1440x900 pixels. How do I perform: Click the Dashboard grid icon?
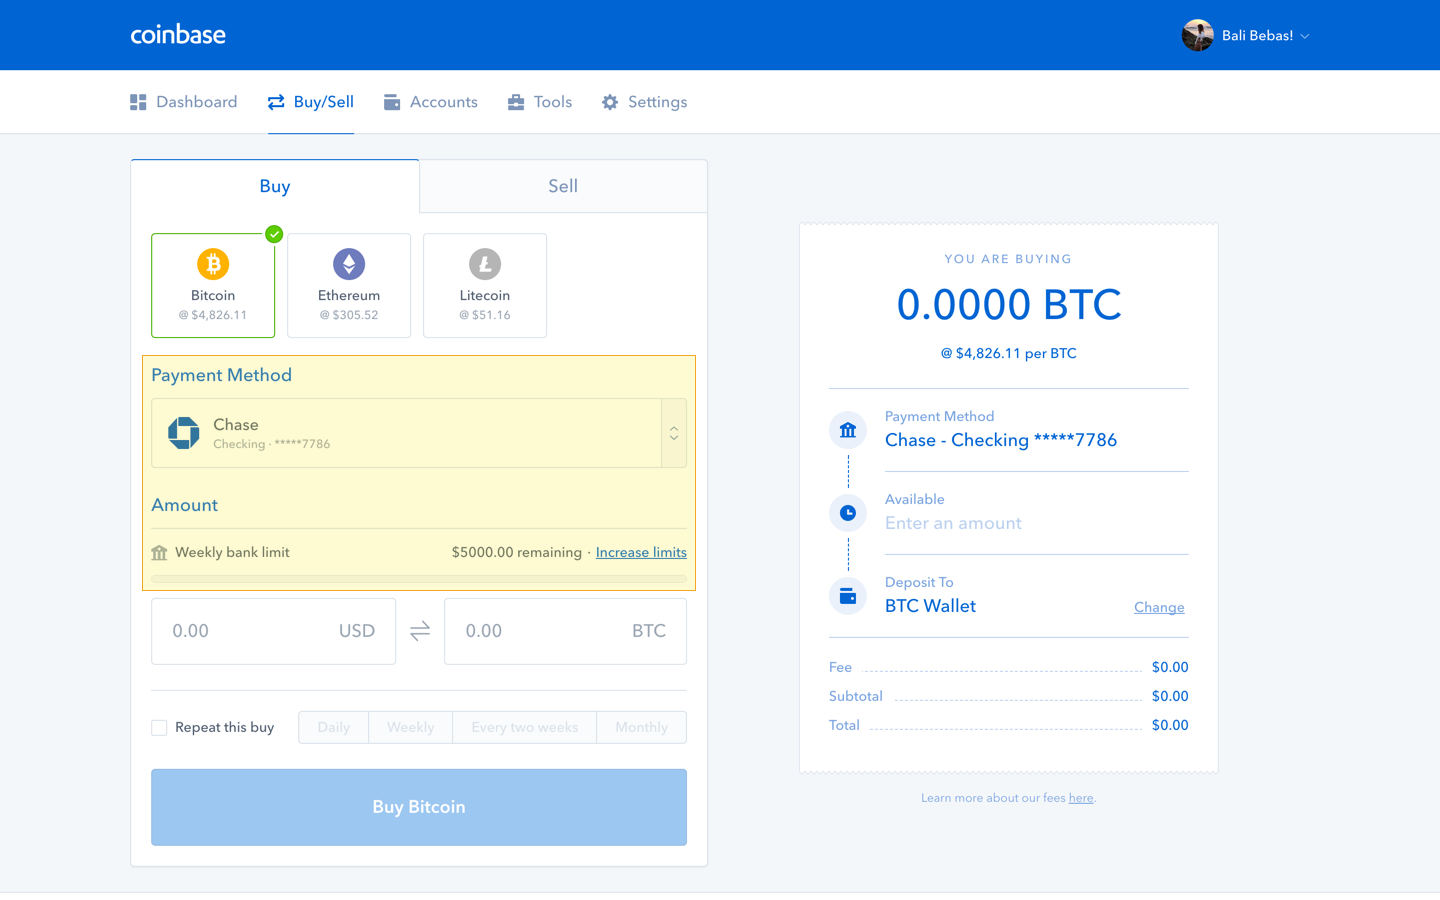[138, 102]
